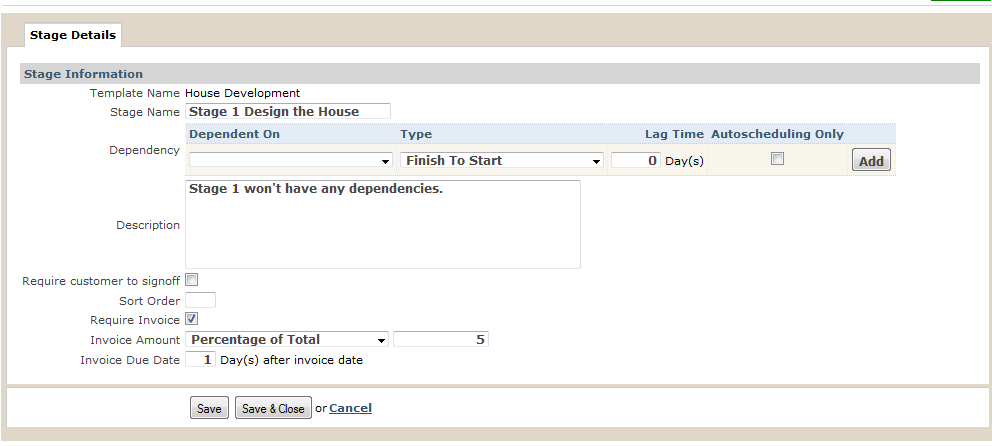This screenshot has height=446, width=992.
Task: Open the Dependent On dropdown
Action: click(x=291, y=161)
